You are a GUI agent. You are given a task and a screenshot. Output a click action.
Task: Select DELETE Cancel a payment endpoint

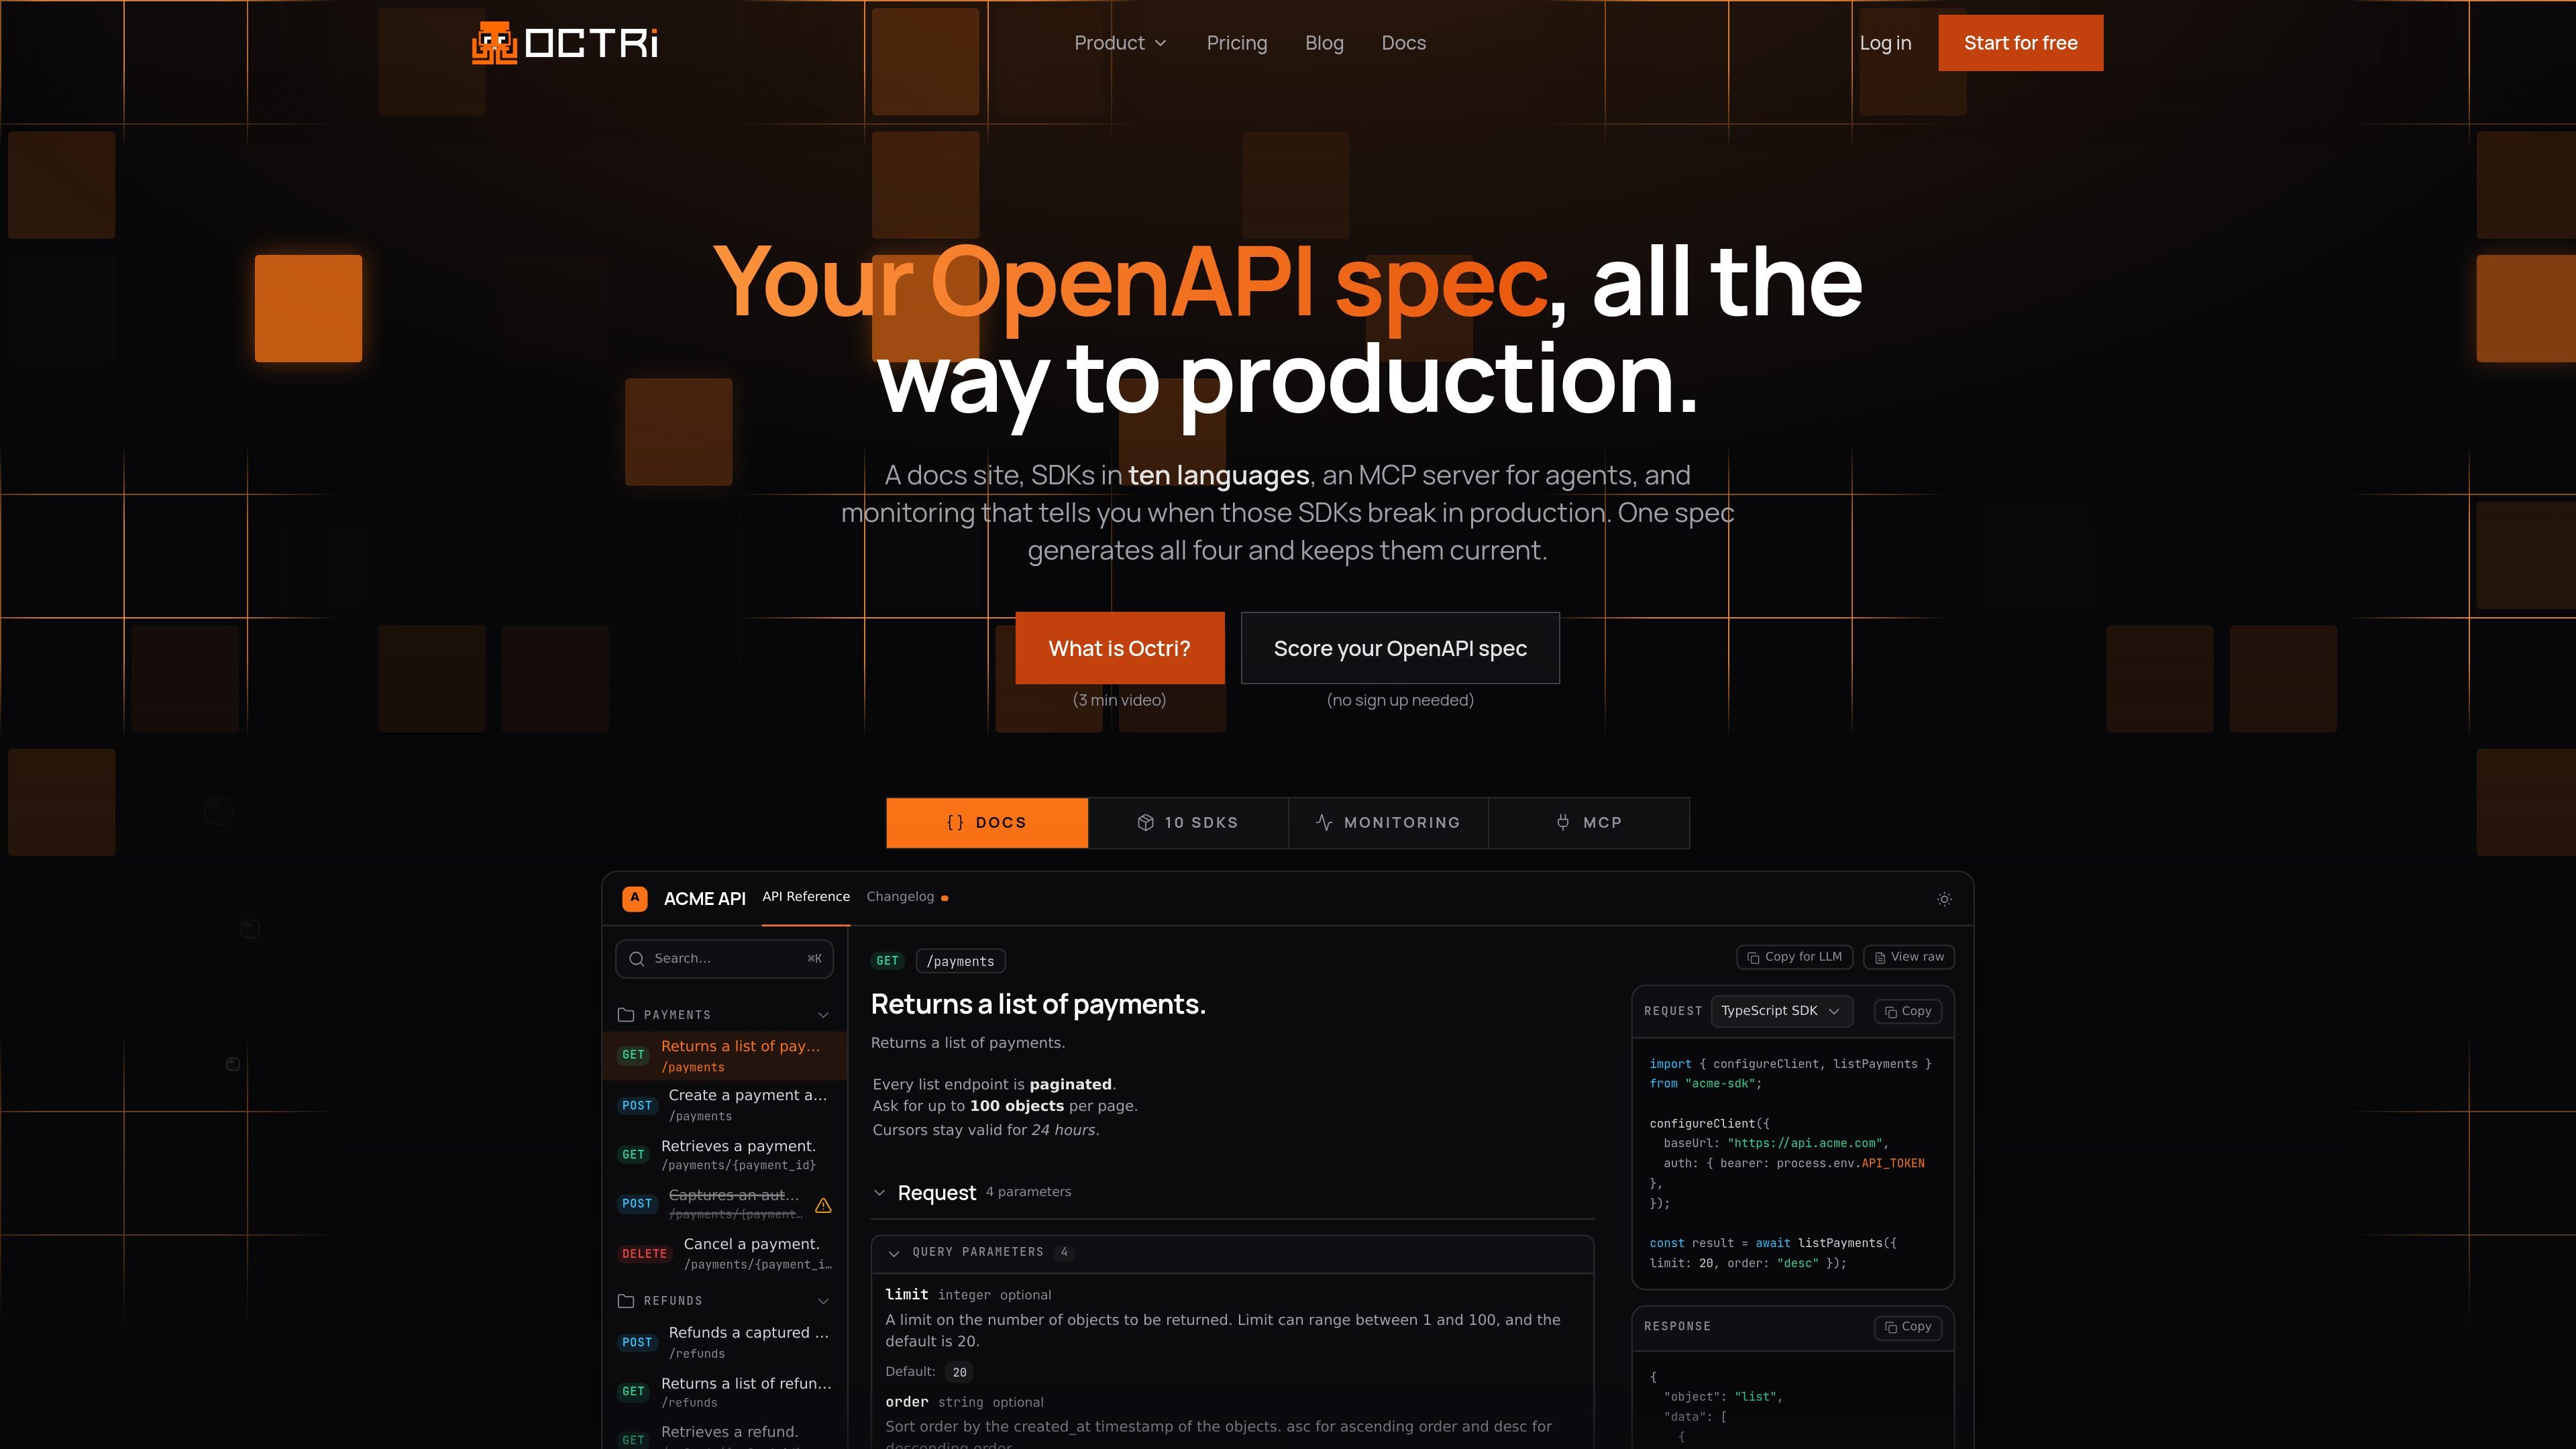click(x=724, y=1253)
